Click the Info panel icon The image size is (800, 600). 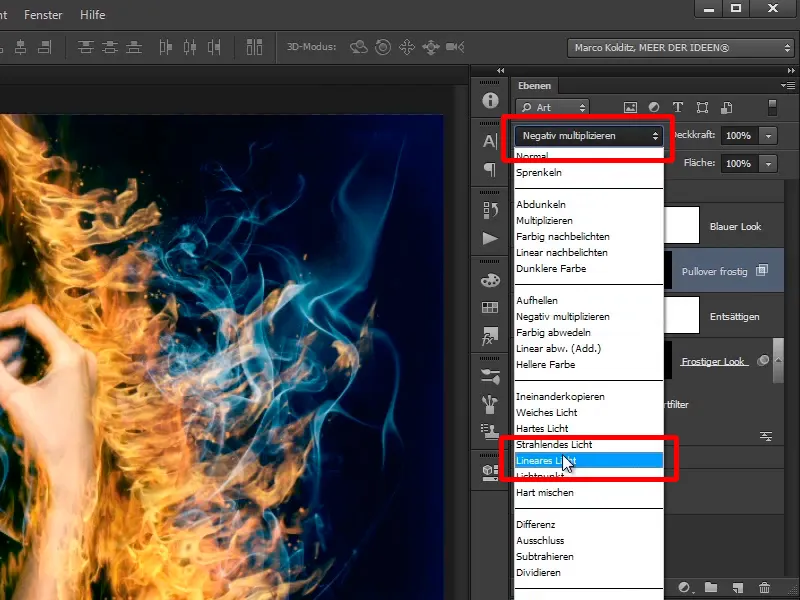tap(489, 100)
